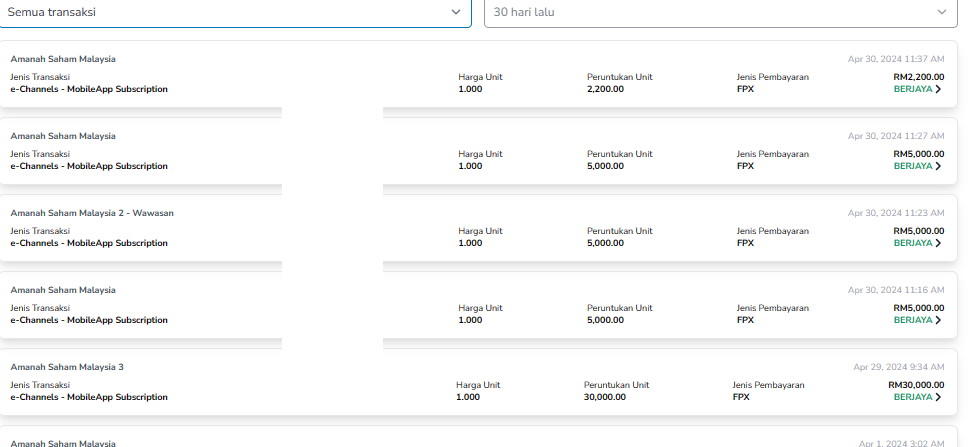This screenshot has width=977, height=447.
Task: Open details arrow for RM30,000.00 transaction
Action: coord(938,397)
